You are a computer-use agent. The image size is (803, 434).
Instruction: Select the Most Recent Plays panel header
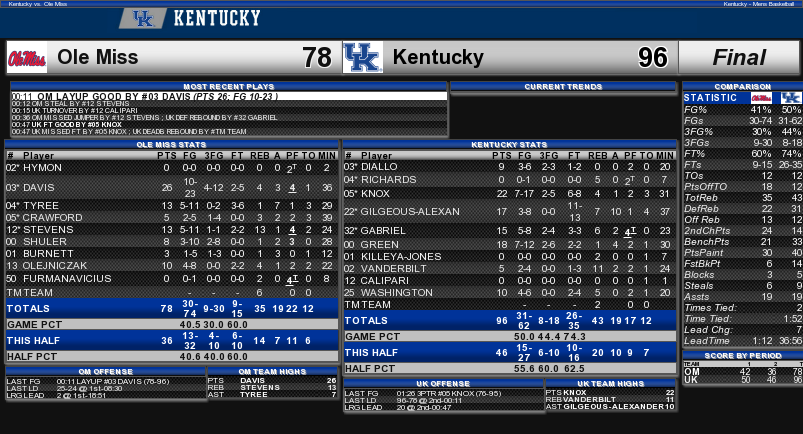(x=229, y=87)
